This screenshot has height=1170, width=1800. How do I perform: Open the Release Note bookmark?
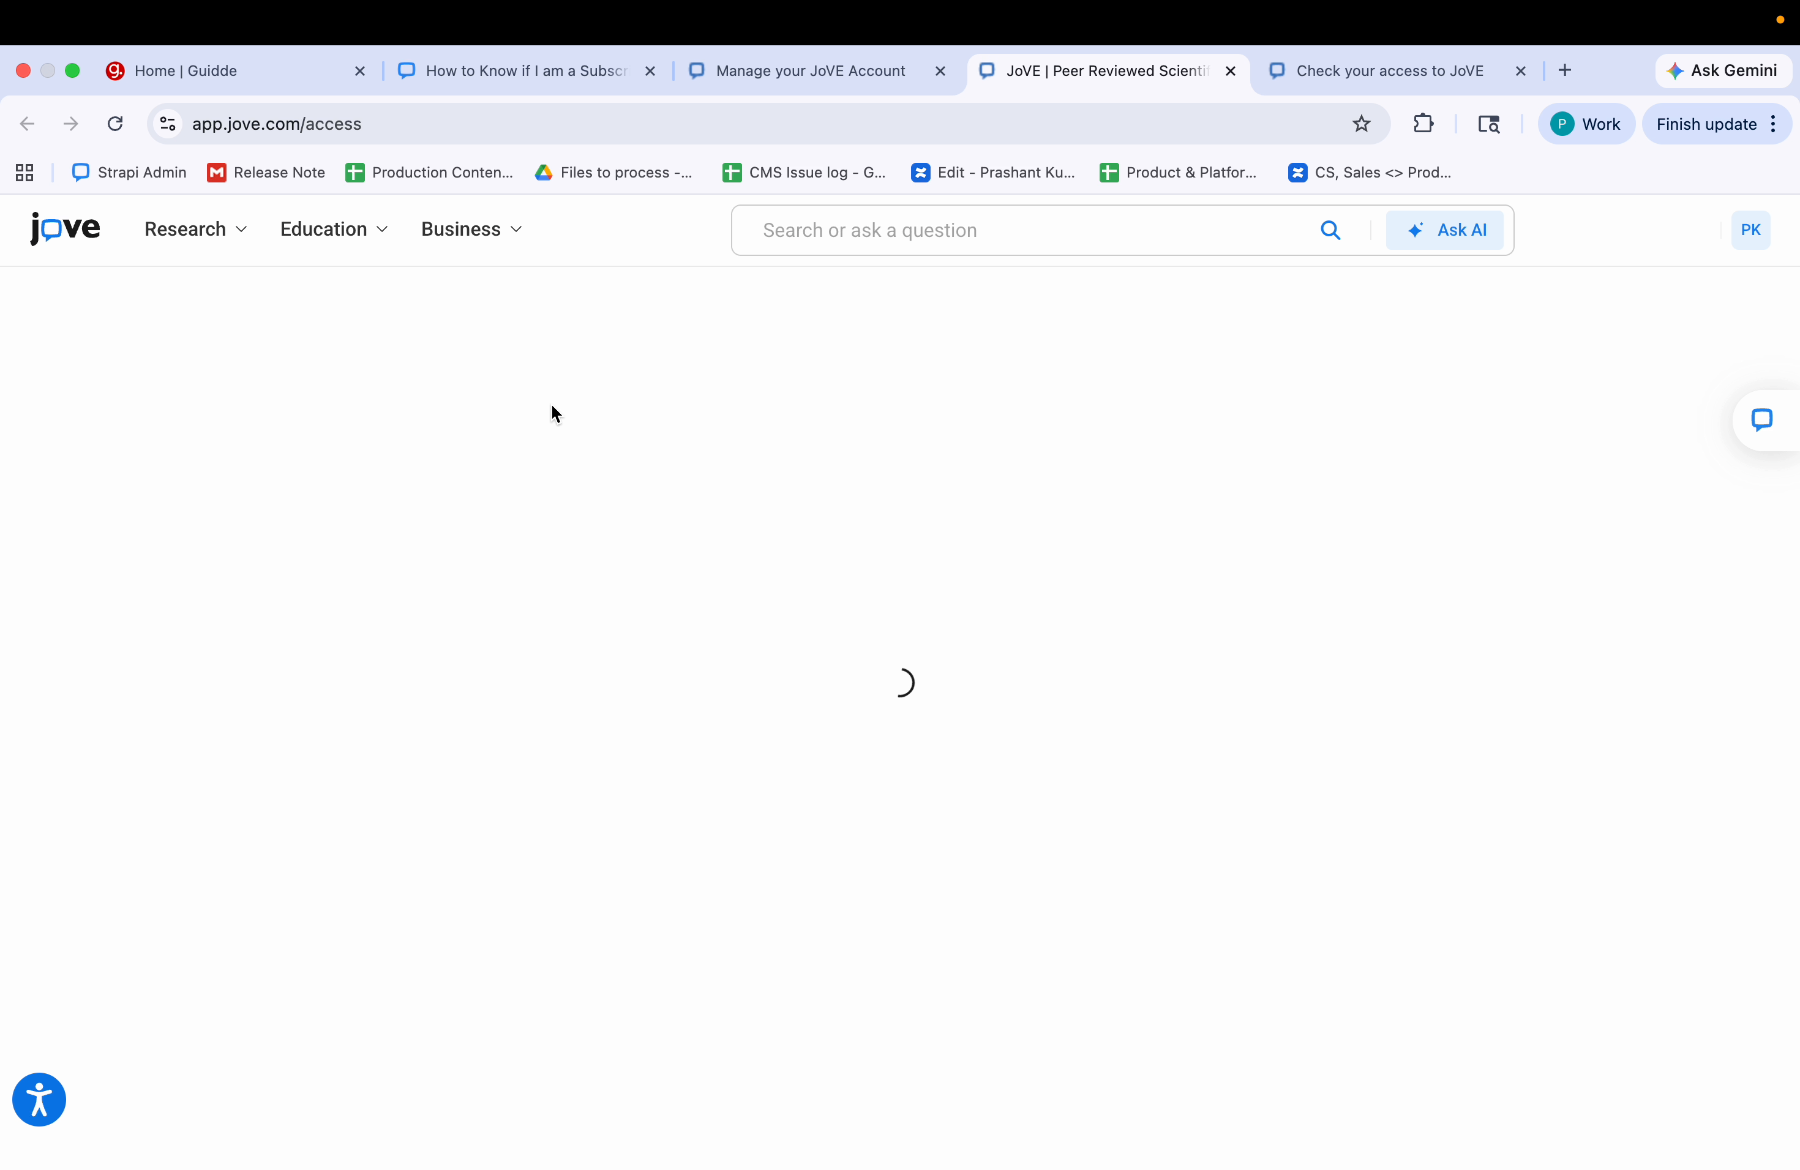[x=265, y=172]
